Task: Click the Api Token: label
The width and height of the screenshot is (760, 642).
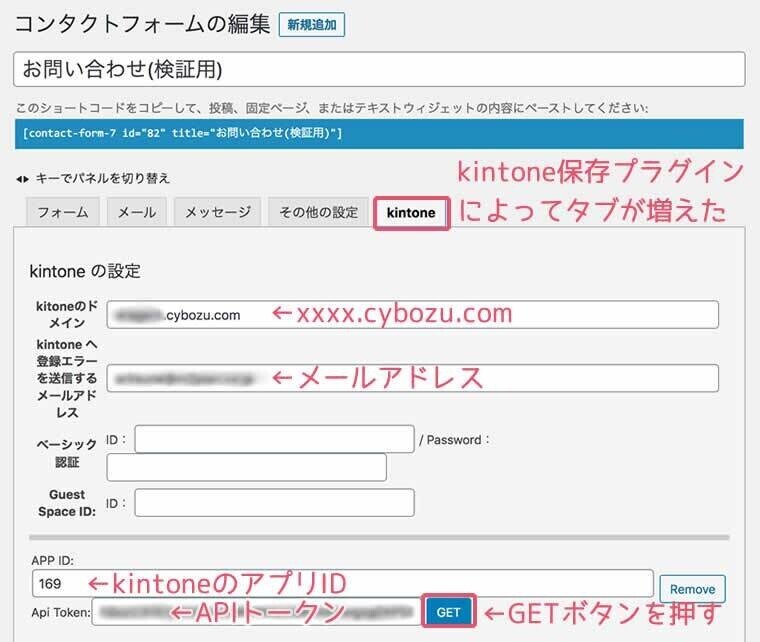Action: point(61,612)
